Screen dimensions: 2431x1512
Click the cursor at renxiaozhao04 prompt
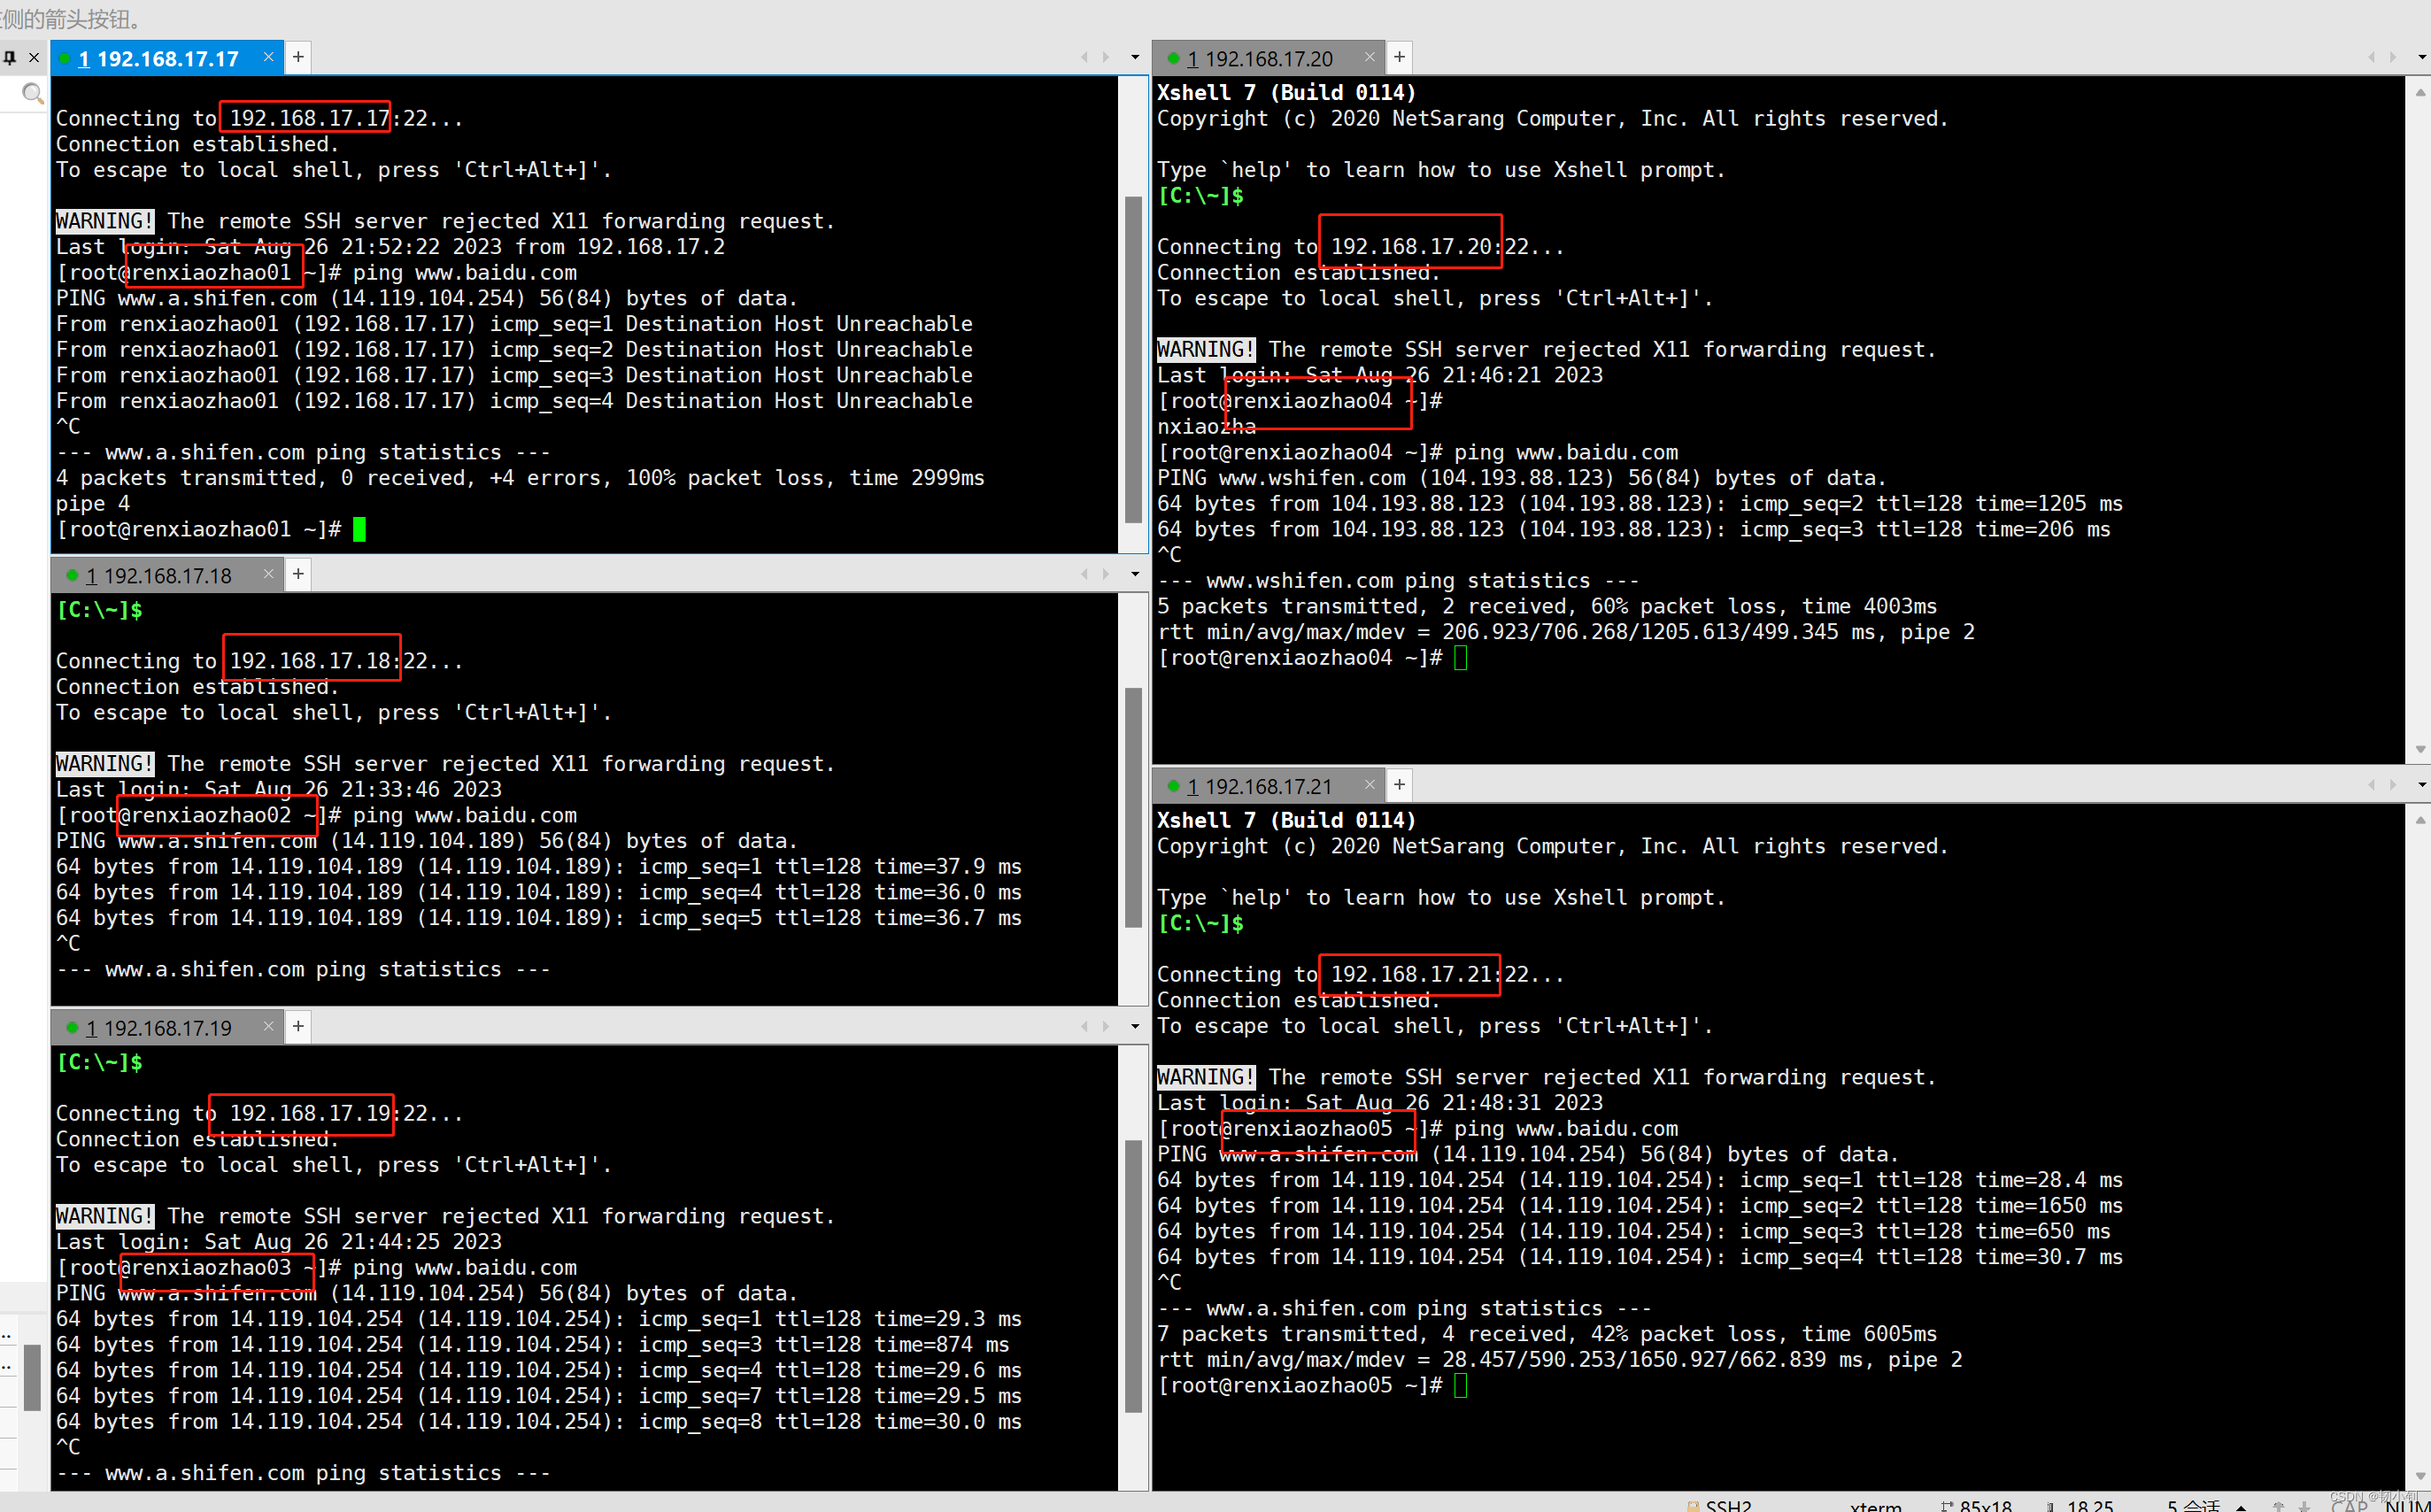(1461, 658)
